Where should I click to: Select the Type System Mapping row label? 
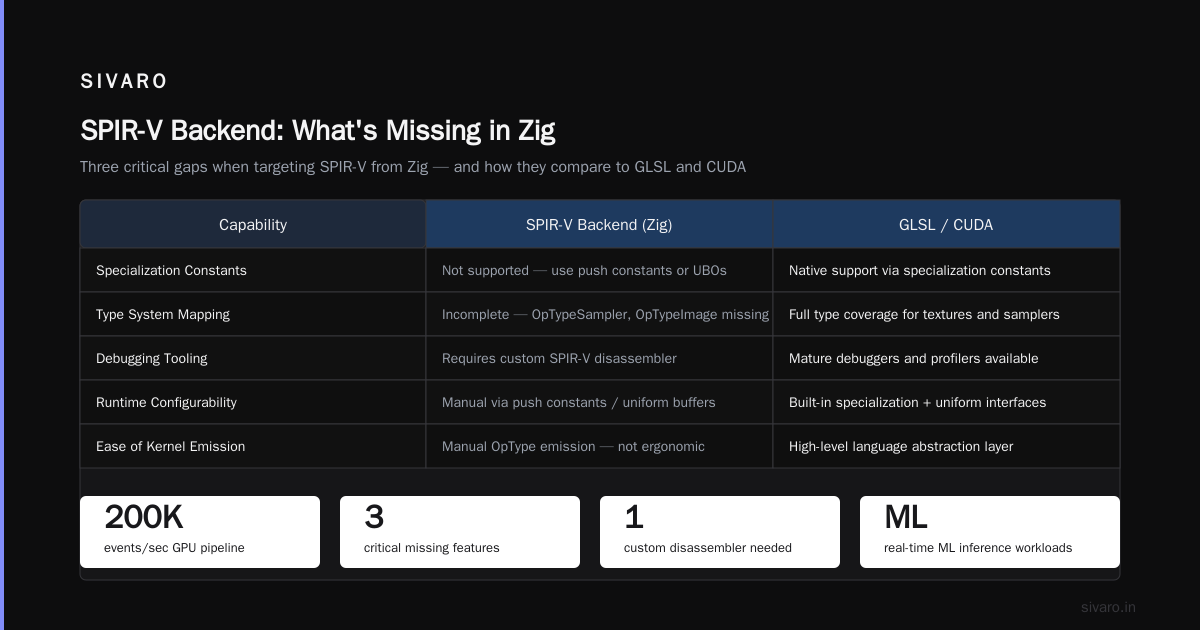pyautogui.click(x=163, y=314)
